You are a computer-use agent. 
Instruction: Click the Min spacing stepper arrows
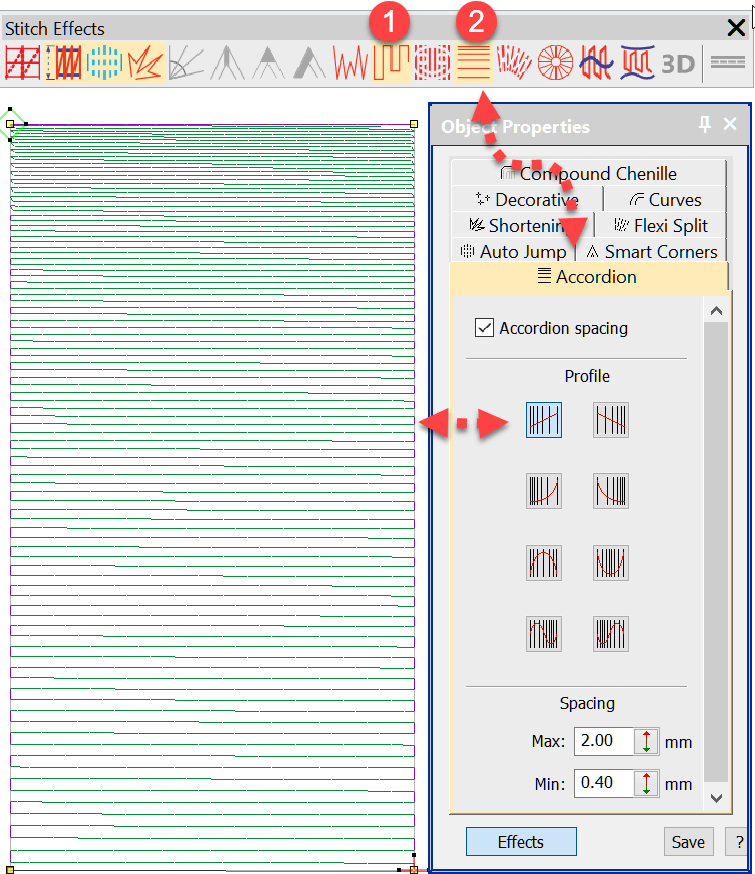[647, 783]
